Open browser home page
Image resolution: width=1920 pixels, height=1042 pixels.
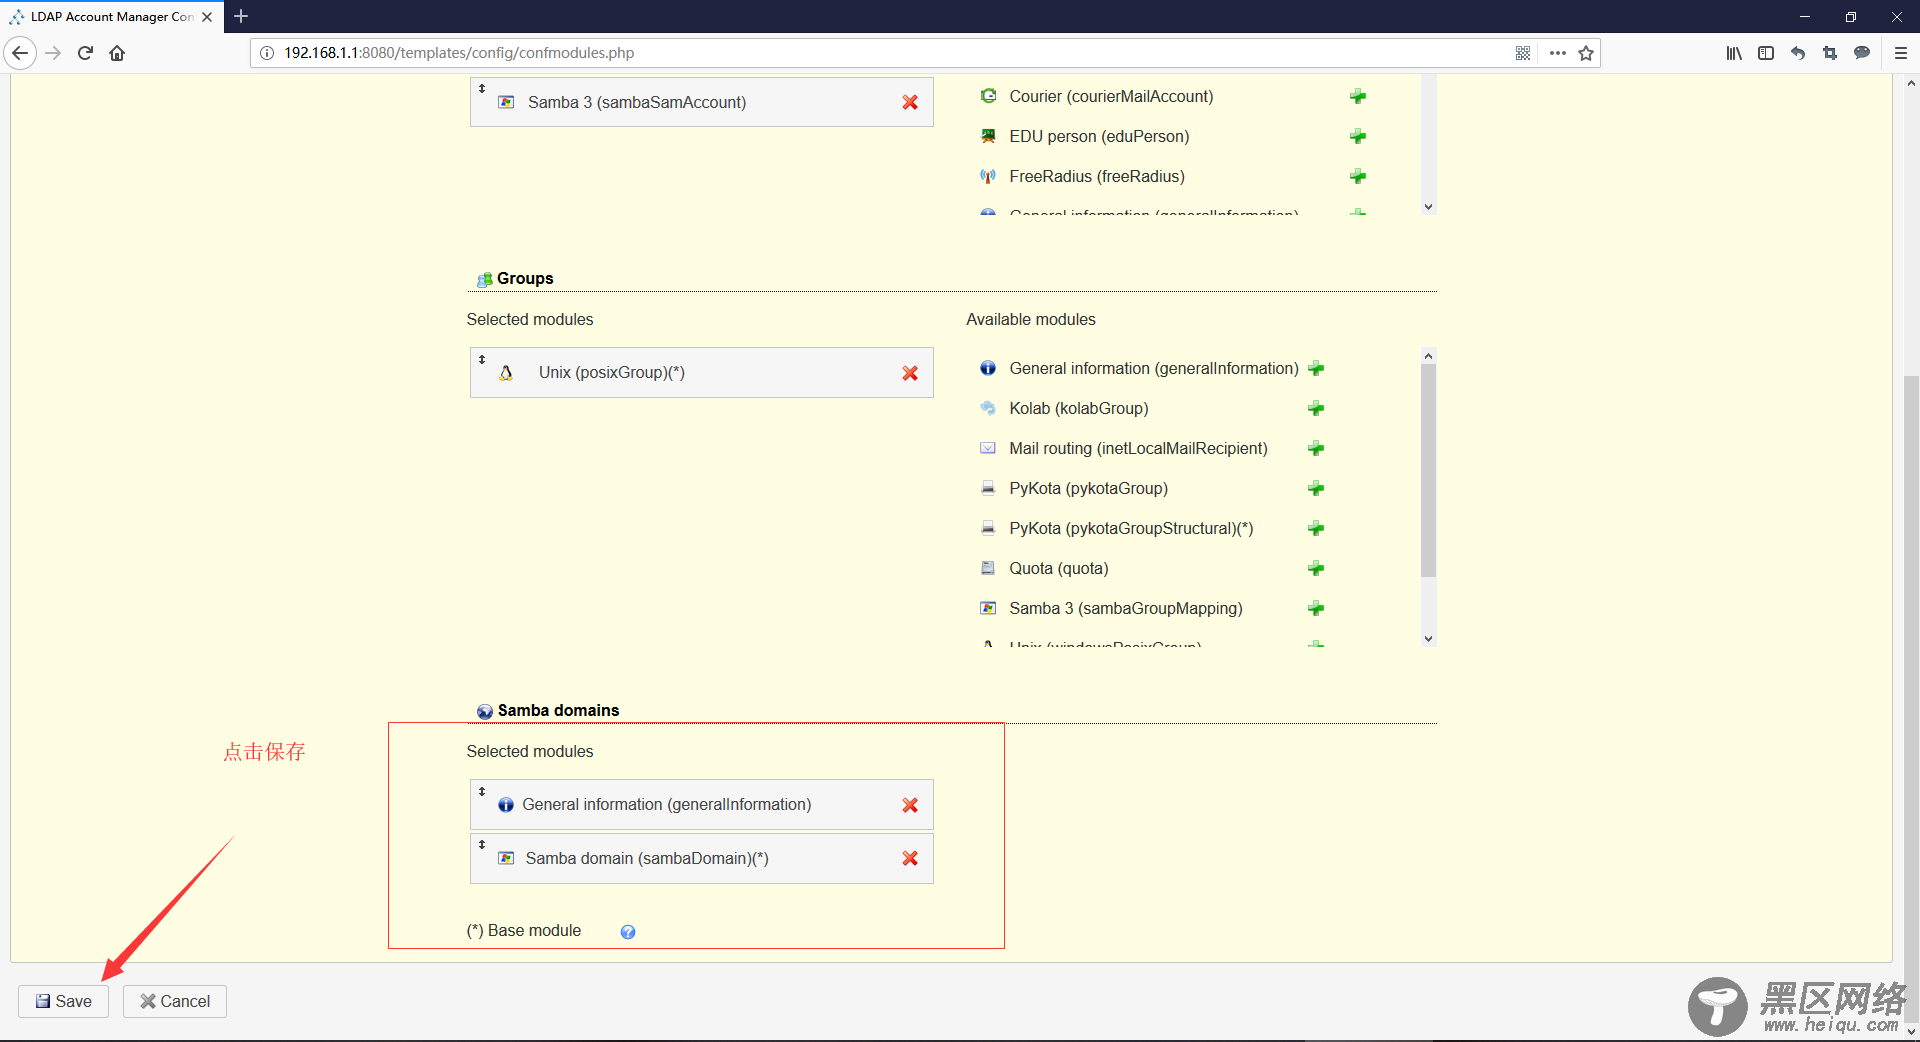click(x=117, y=53)
